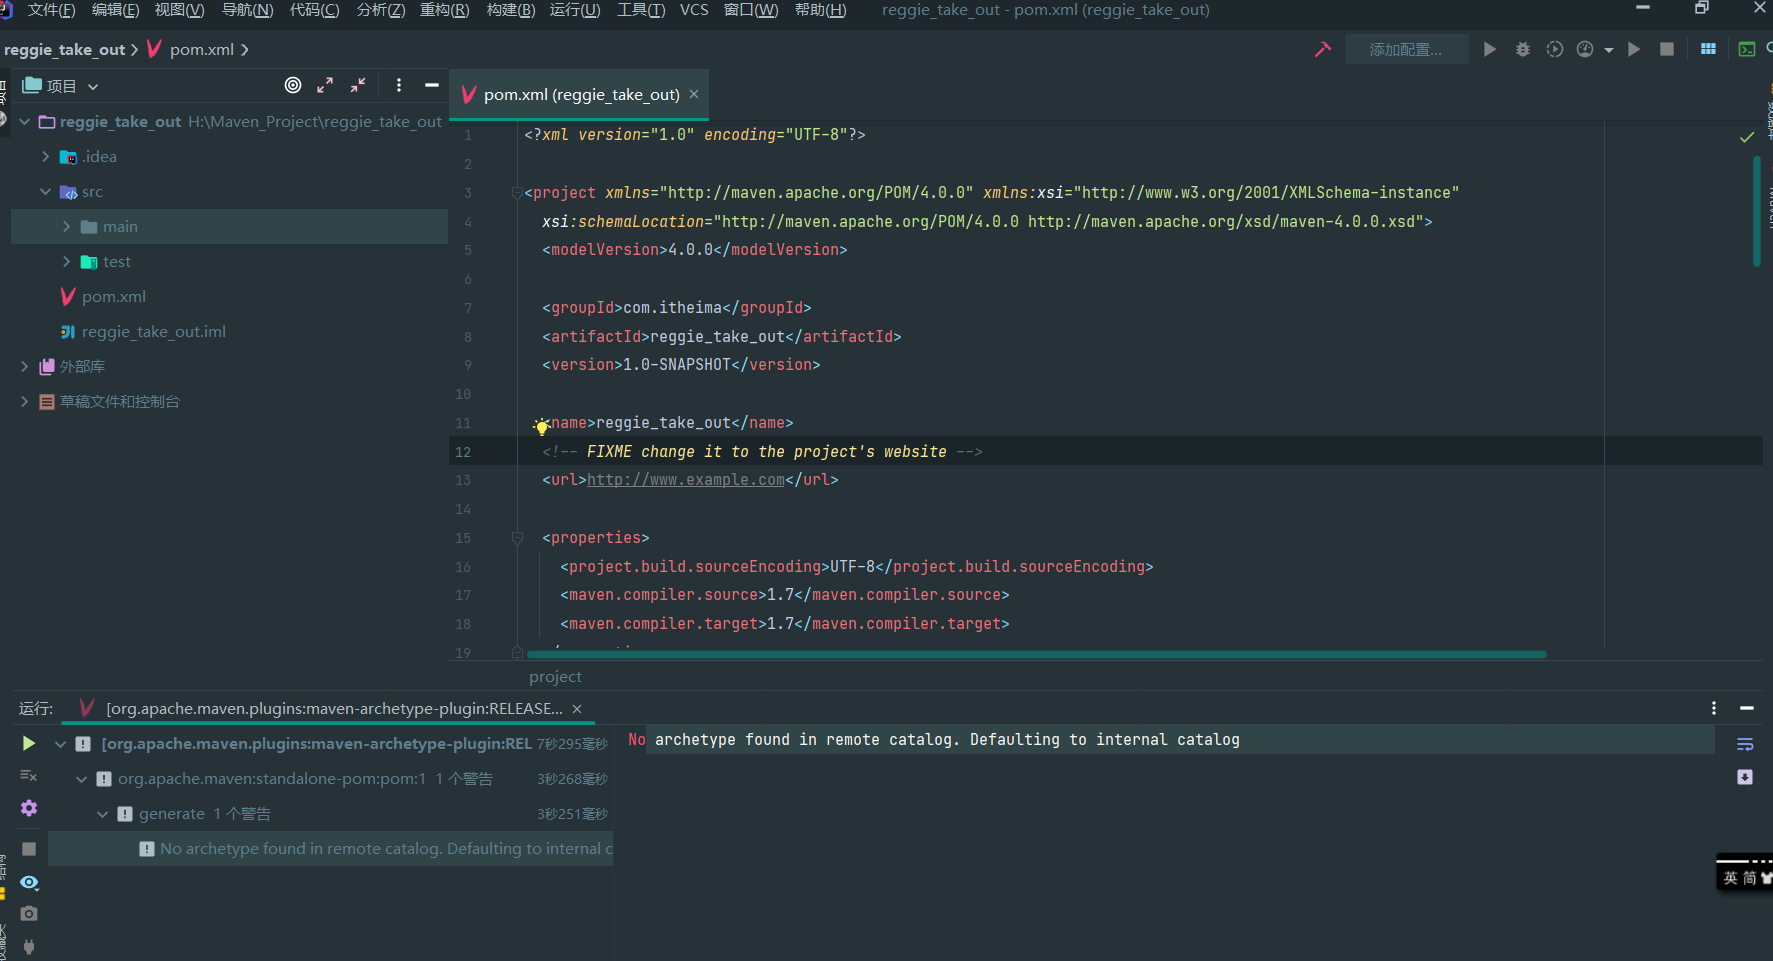Screen dimensions: 1773x961
Task: Click scroll-to-end icon in run console
Action: pyautogui.click(x=1745, y=777)
